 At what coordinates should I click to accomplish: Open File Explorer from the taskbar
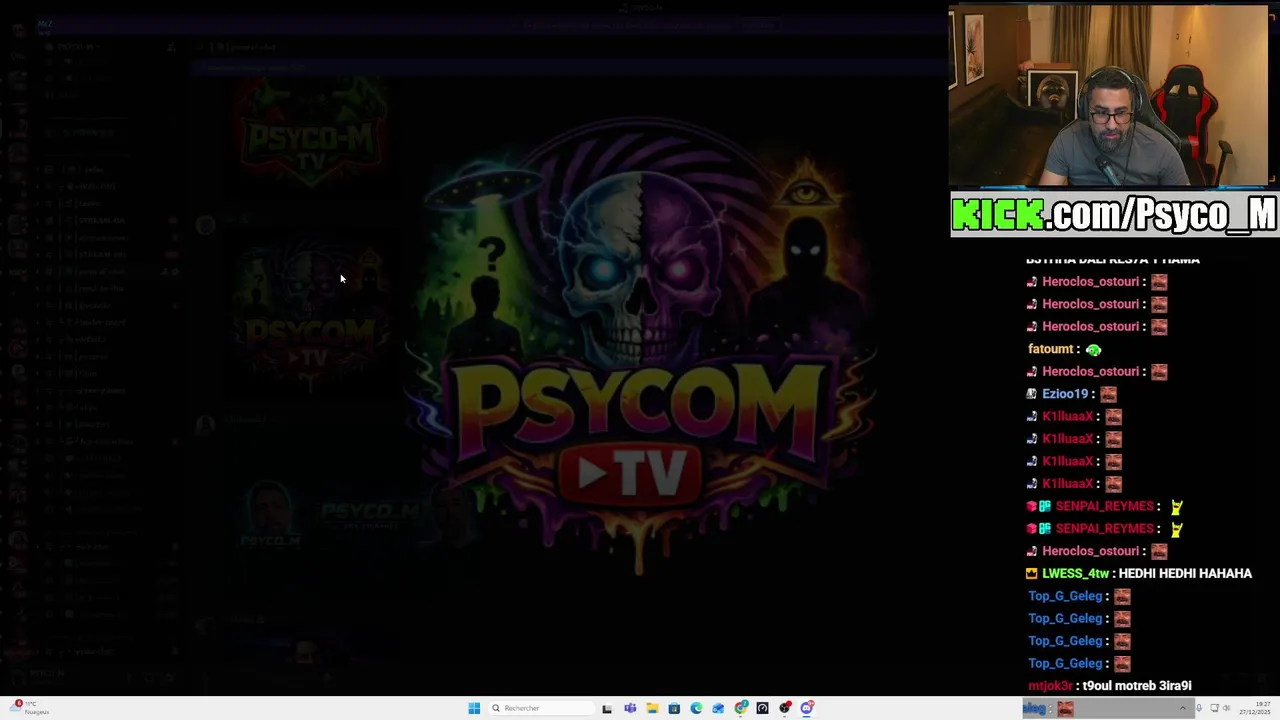click(652, 708)
